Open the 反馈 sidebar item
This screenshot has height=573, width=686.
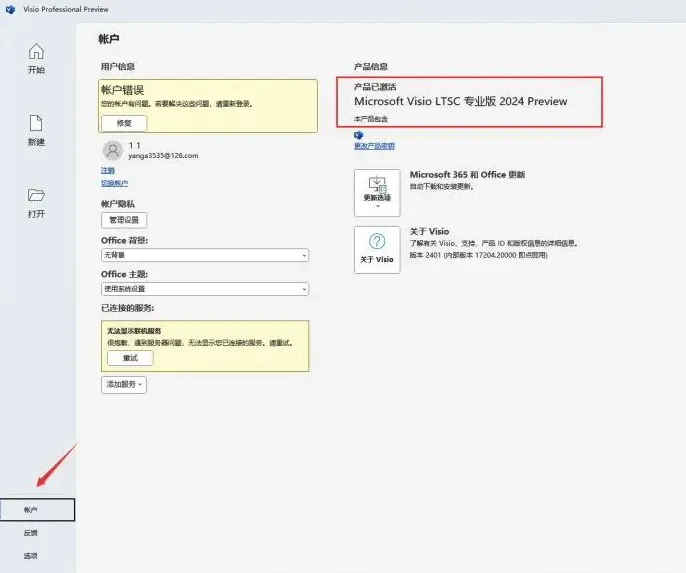click(x=31, y=533)
